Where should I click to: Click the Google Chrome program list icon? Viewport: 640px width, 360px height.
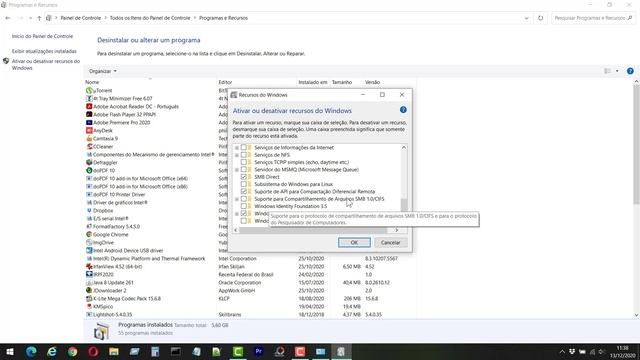pos(89,234)
